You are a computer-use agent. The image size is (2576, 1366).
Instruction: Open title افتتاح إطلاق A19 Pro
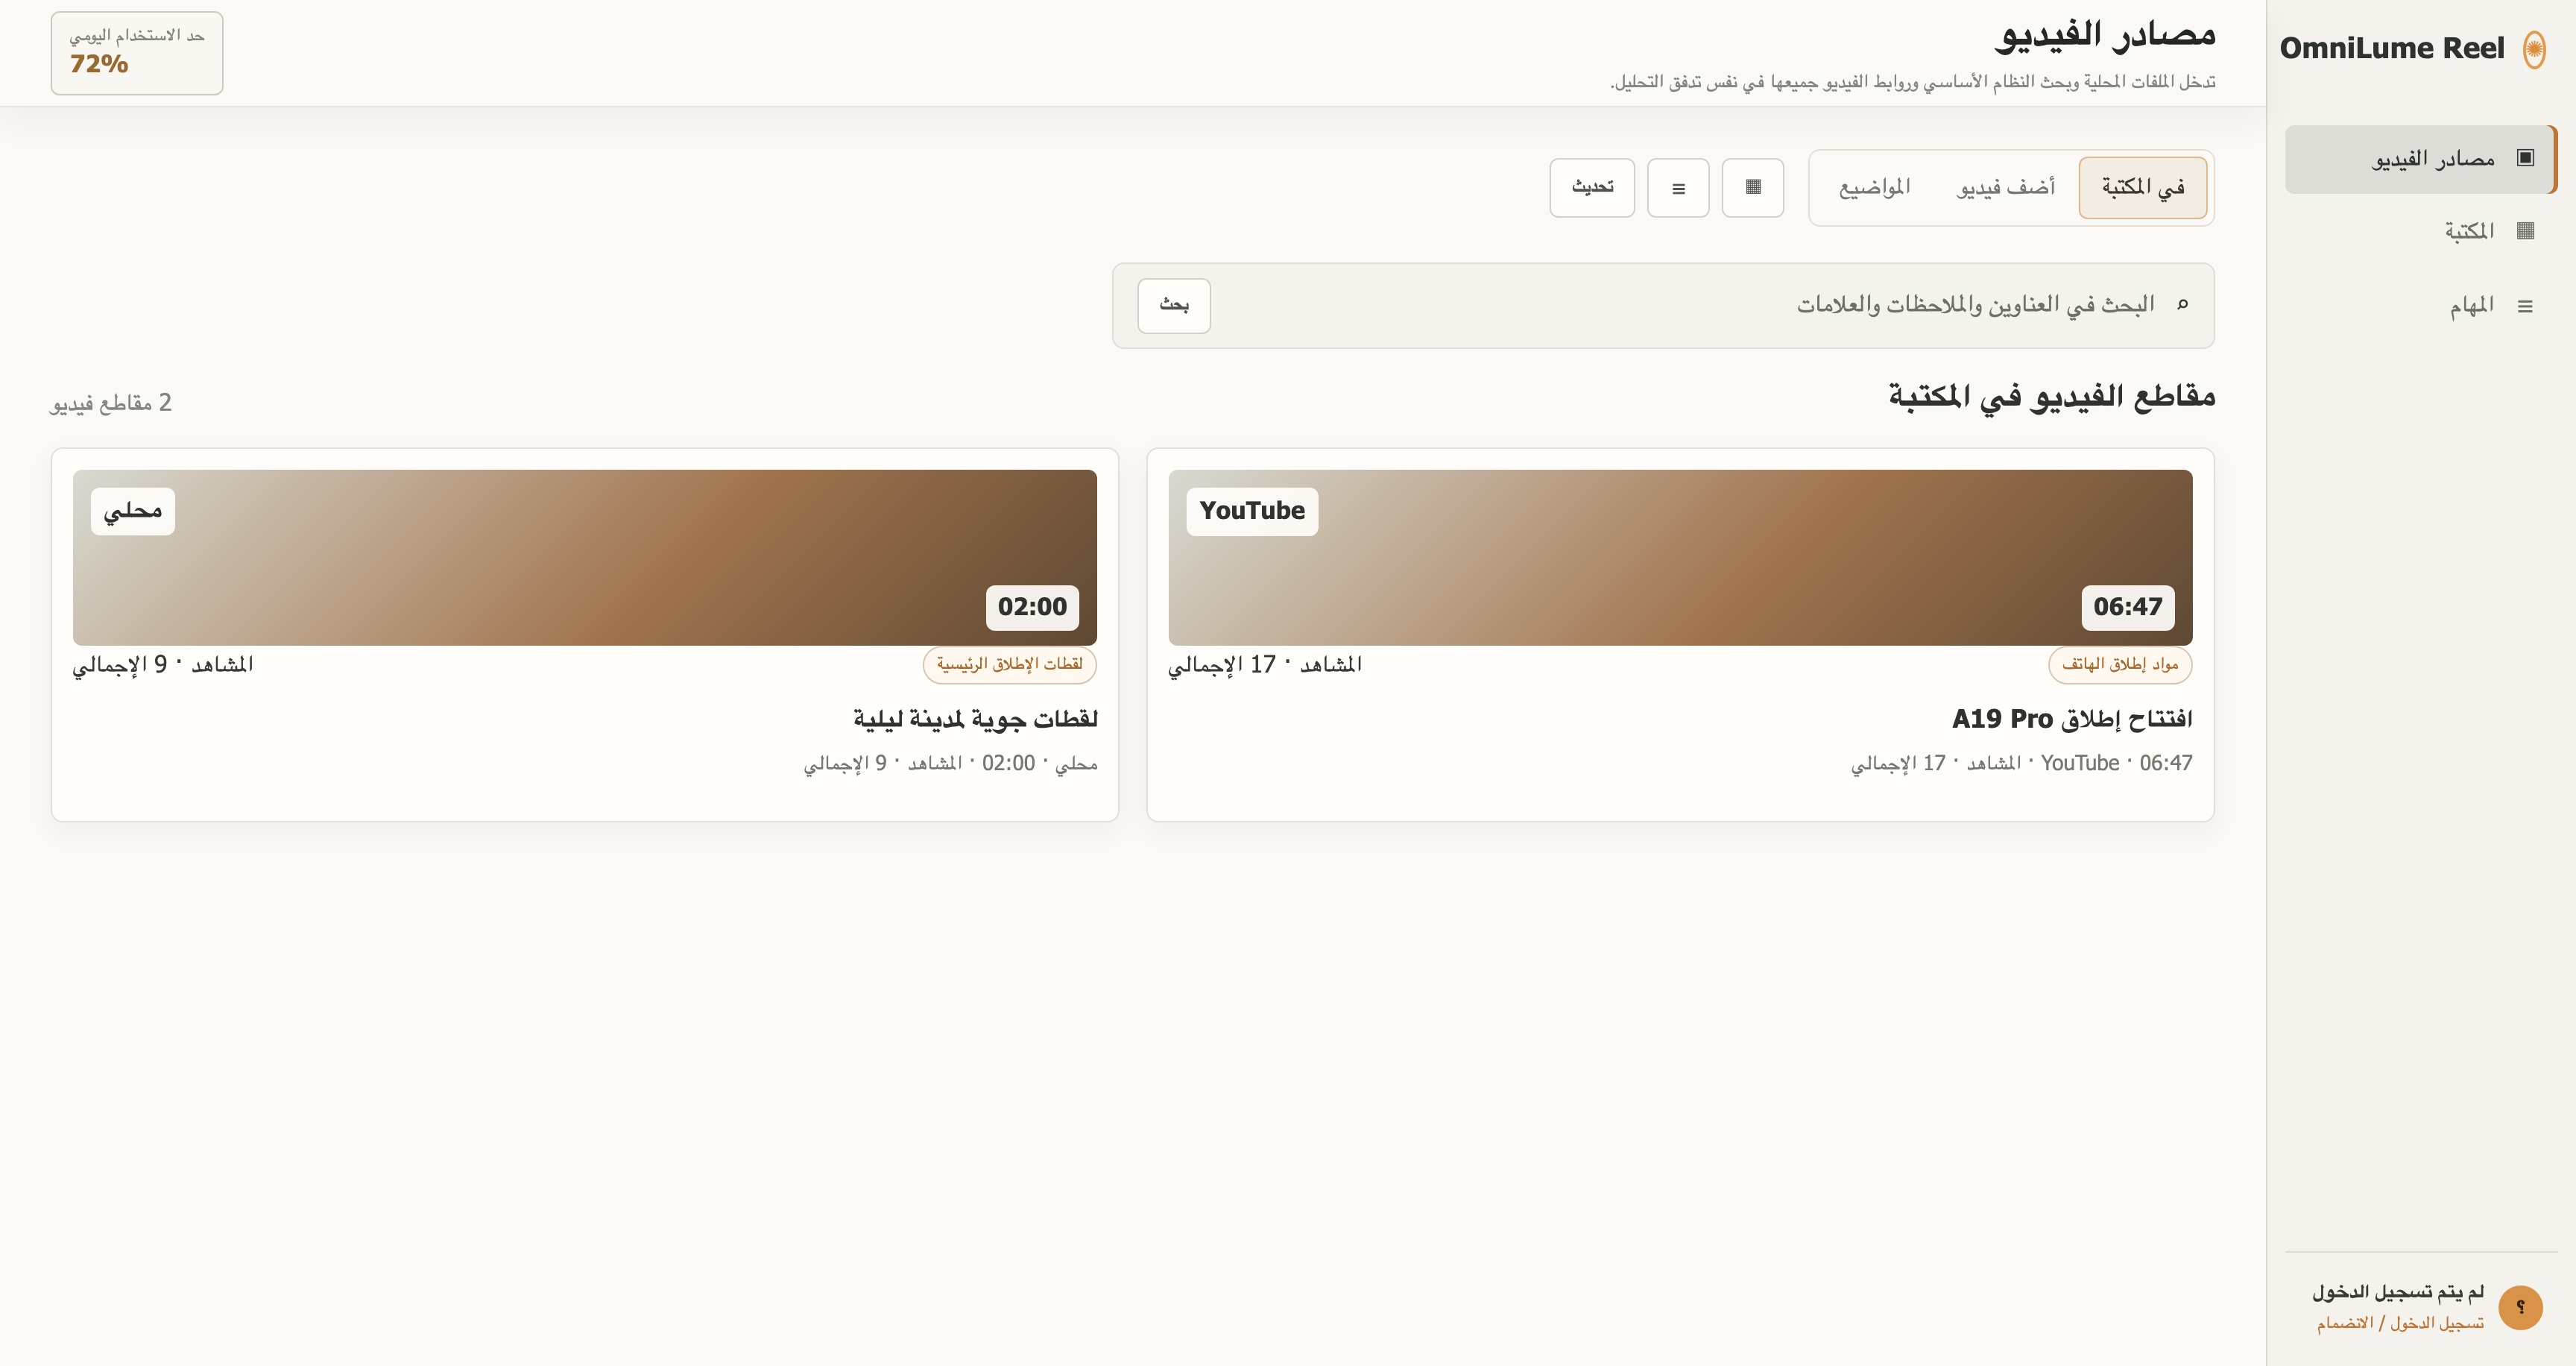(x=2072, y=719)
